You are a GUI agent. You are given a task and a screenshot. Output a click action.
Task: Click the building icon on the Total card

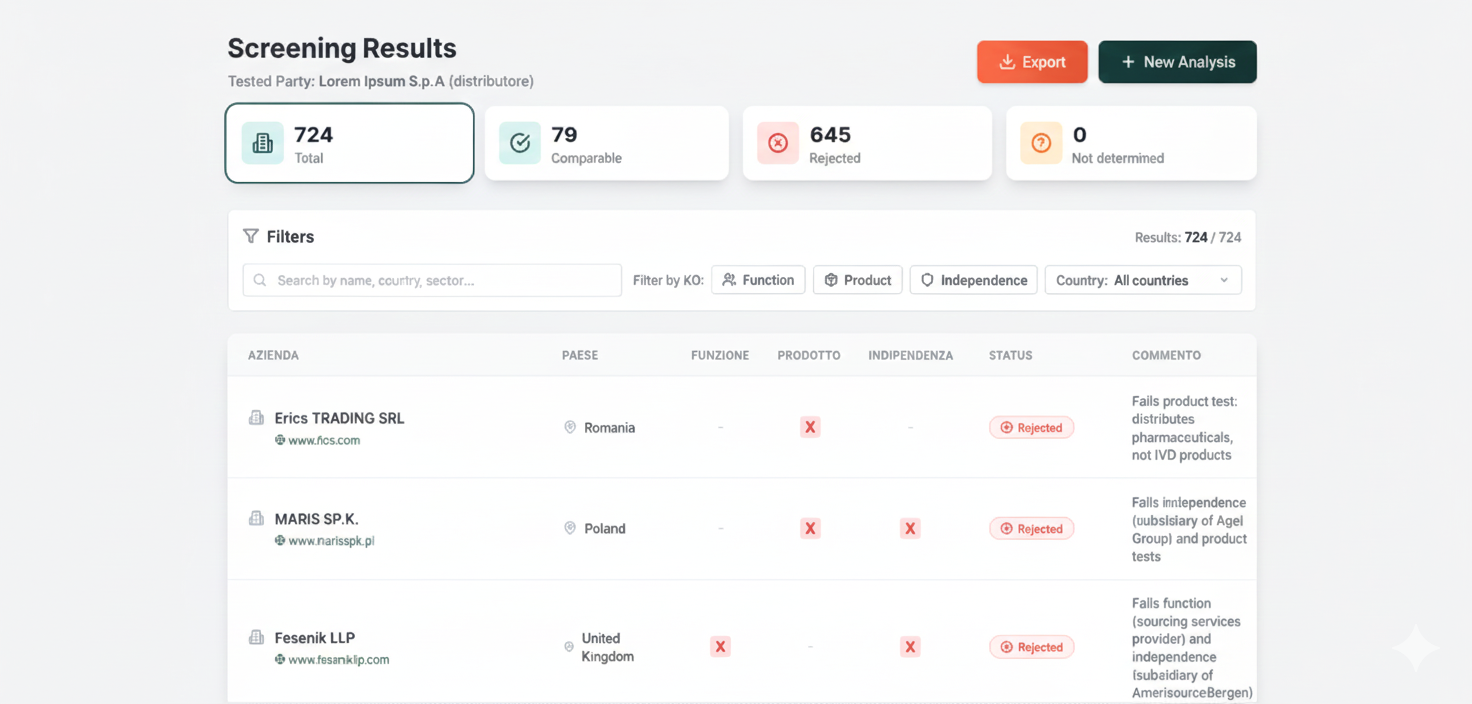click(x=261, y=143)
